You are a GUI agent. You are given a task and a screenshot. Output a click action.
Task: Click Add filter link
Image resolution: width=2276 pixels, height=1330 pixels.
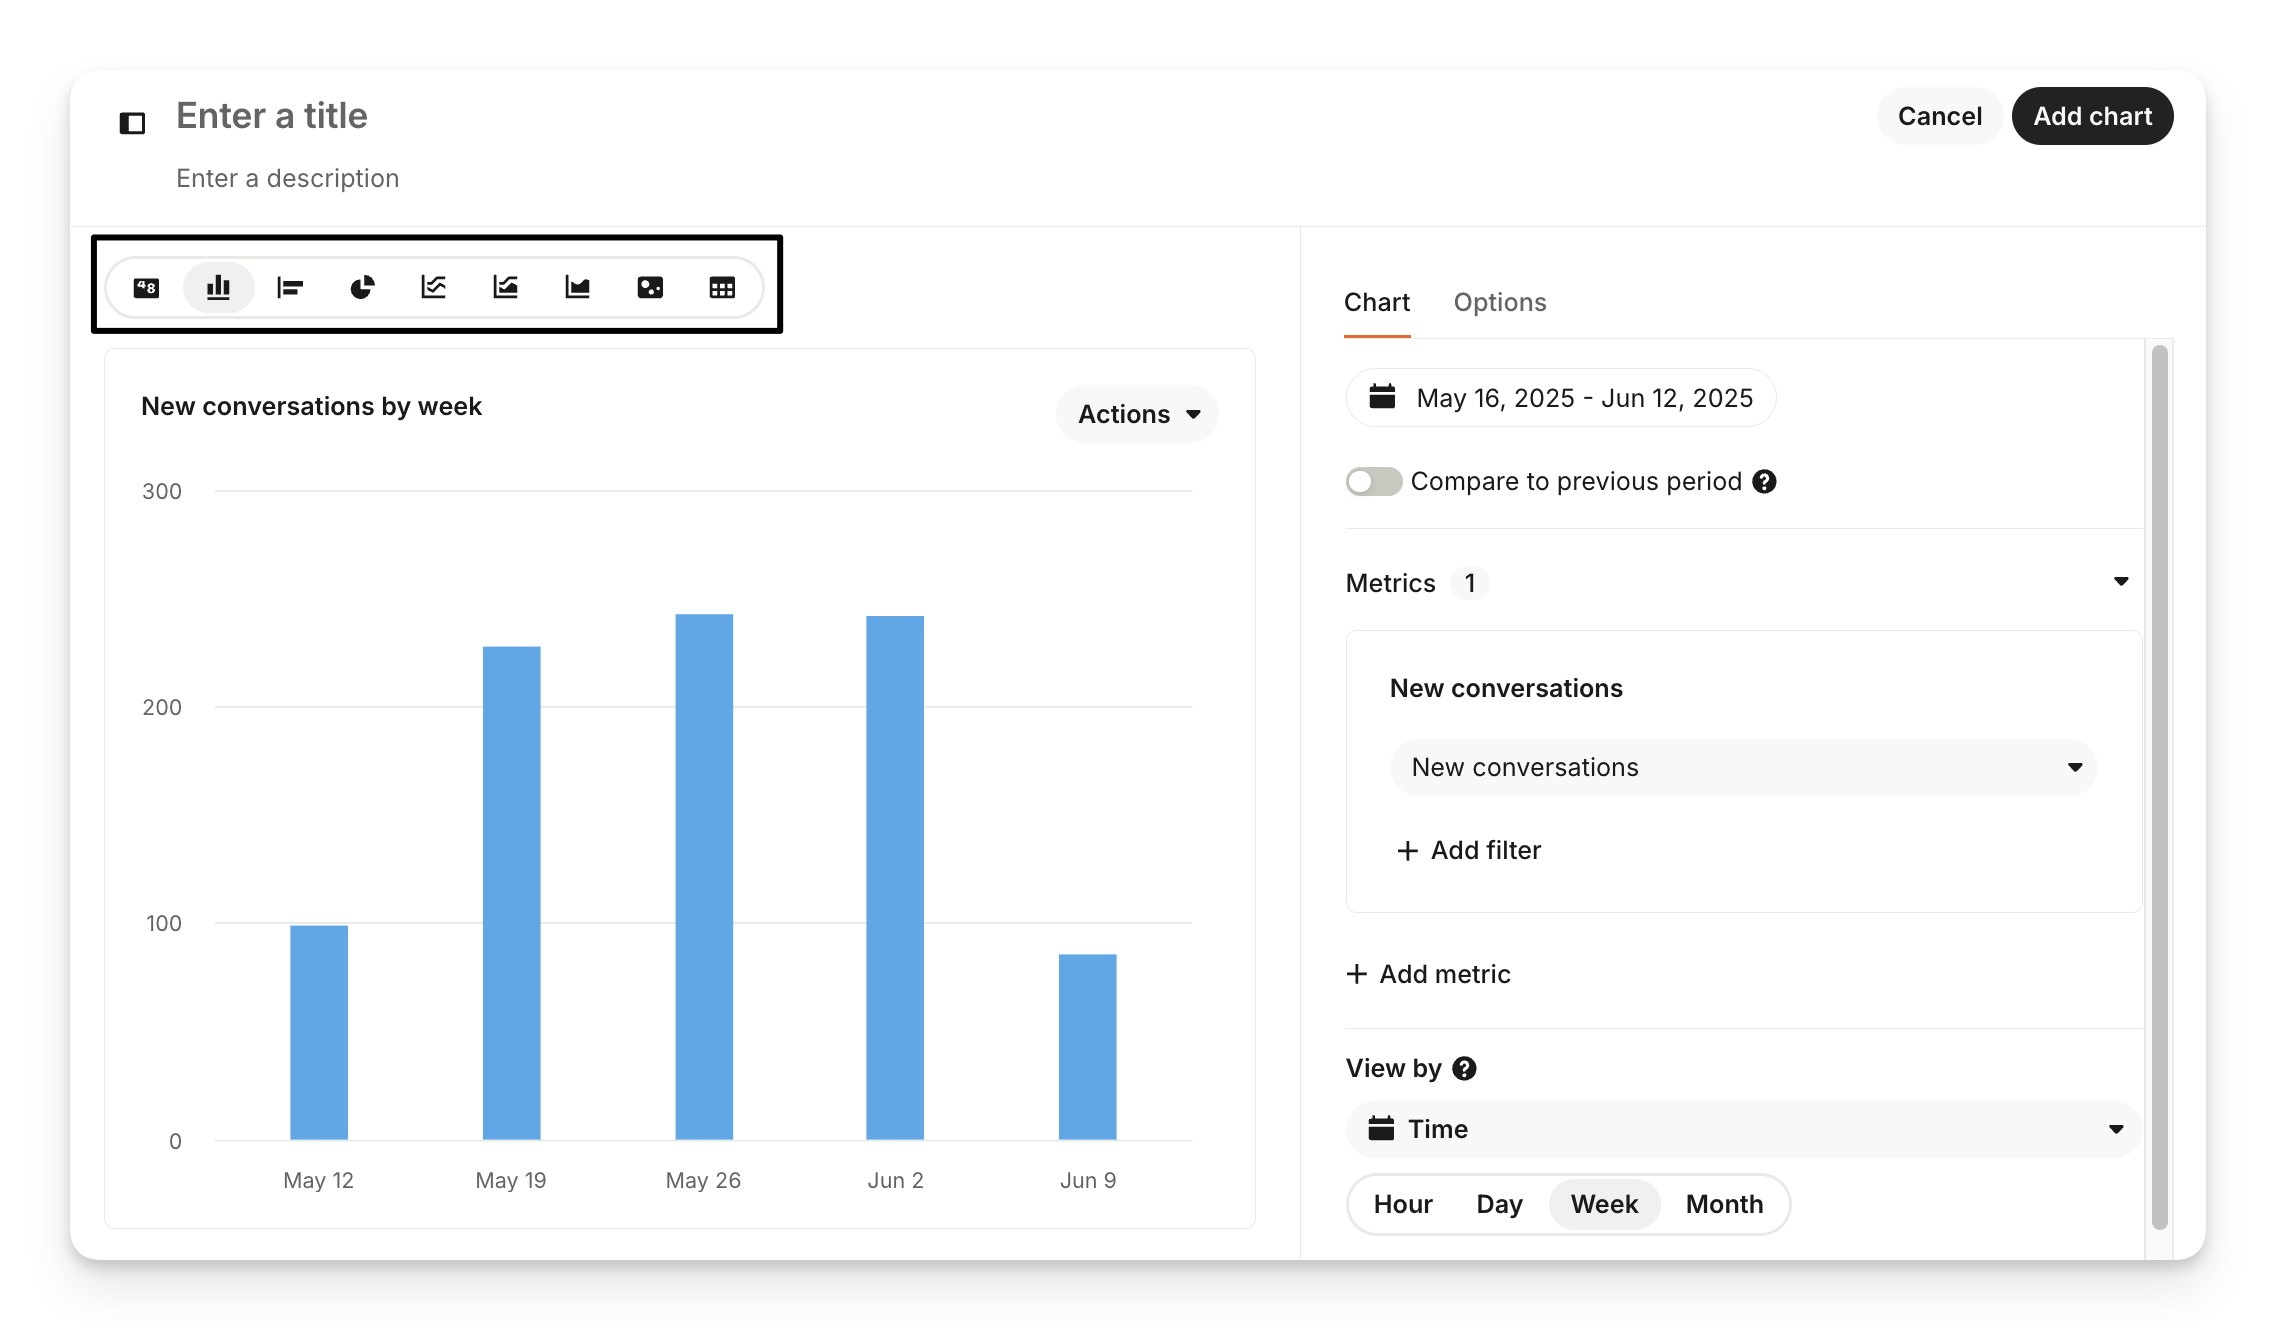coord(1469,850)
